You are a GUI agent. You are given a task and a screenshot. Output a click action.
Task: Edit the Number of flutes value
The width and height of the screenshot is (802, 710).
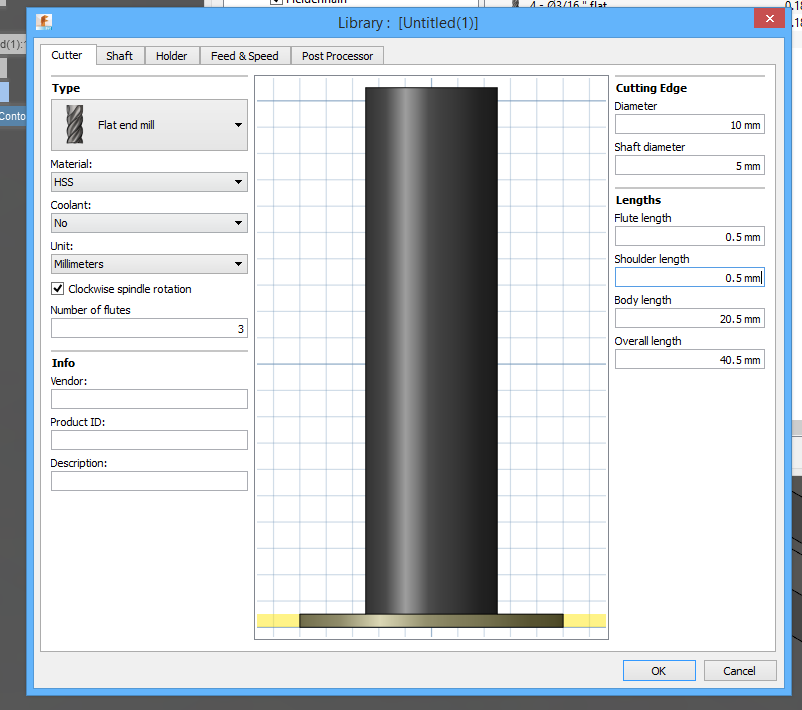tap(148, 328)
